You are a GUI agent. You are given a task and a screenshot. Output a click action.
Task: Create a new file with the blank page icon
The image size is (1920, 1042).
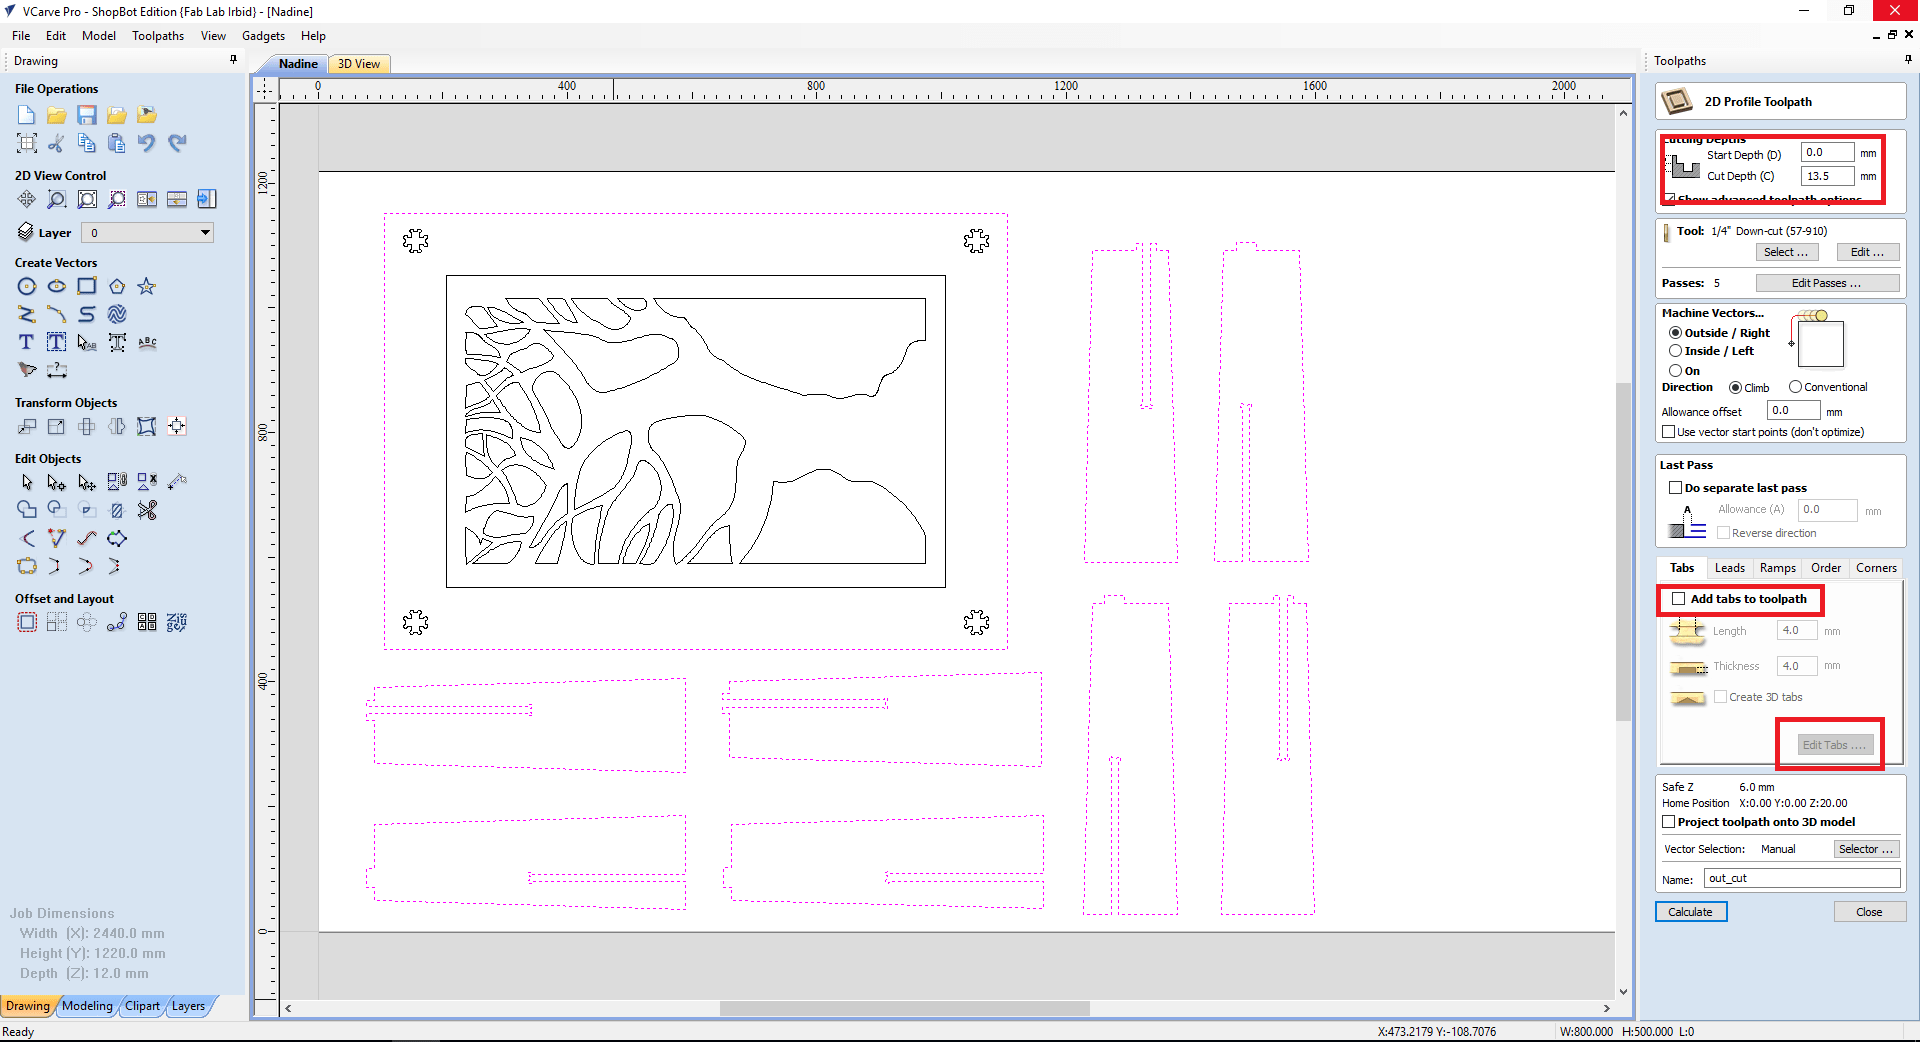point(27,115)
